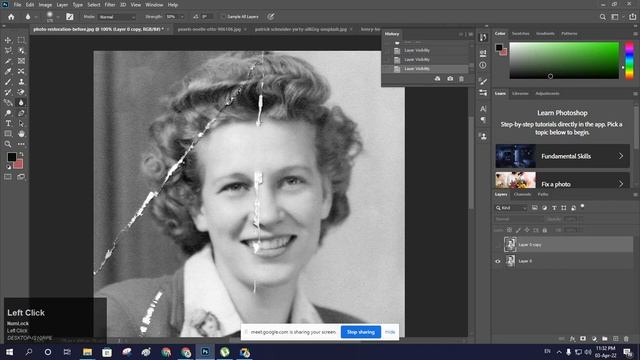Open the Fix a photo tutorial card
This screenshot has width=640, height=360.
562,180
